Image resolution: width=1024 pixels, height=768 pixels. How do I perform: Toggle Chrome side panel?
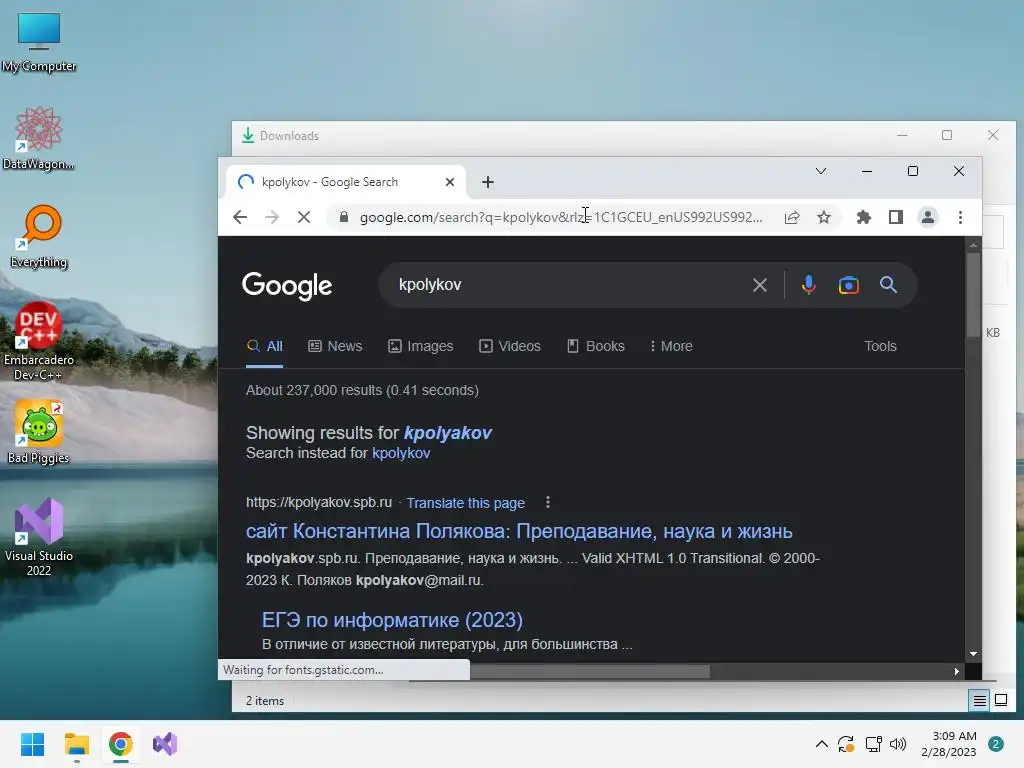895,217
